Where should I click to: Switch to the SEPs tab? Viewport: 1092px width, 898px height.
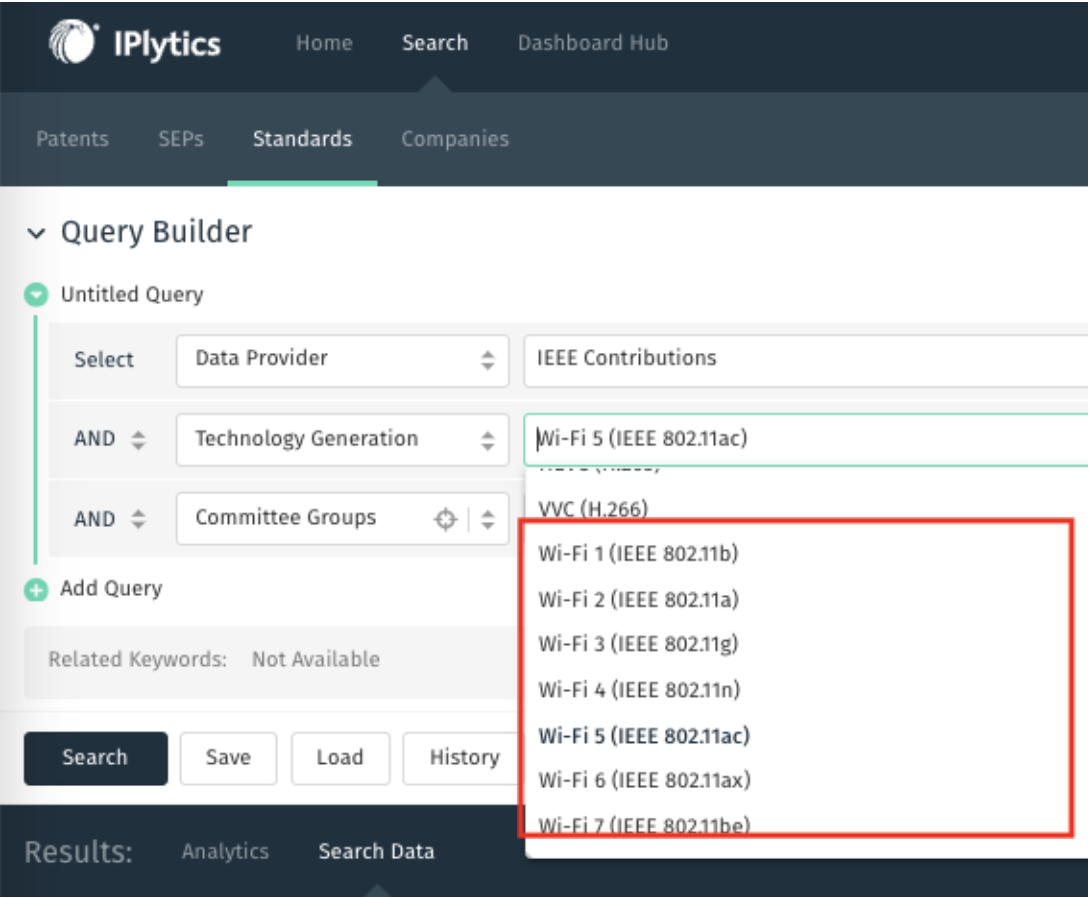180,139
